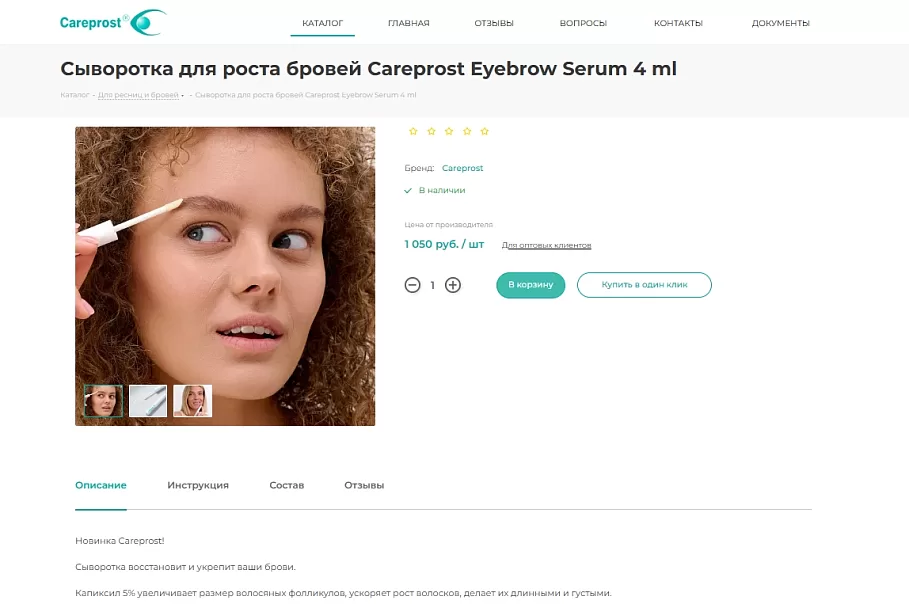
Task: Select the third rating star
Action: click(x=449, y=132)
